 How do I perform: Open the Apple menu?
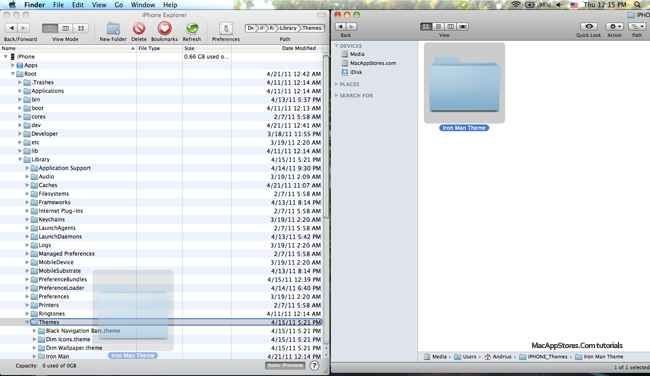(x=12, y=5)
